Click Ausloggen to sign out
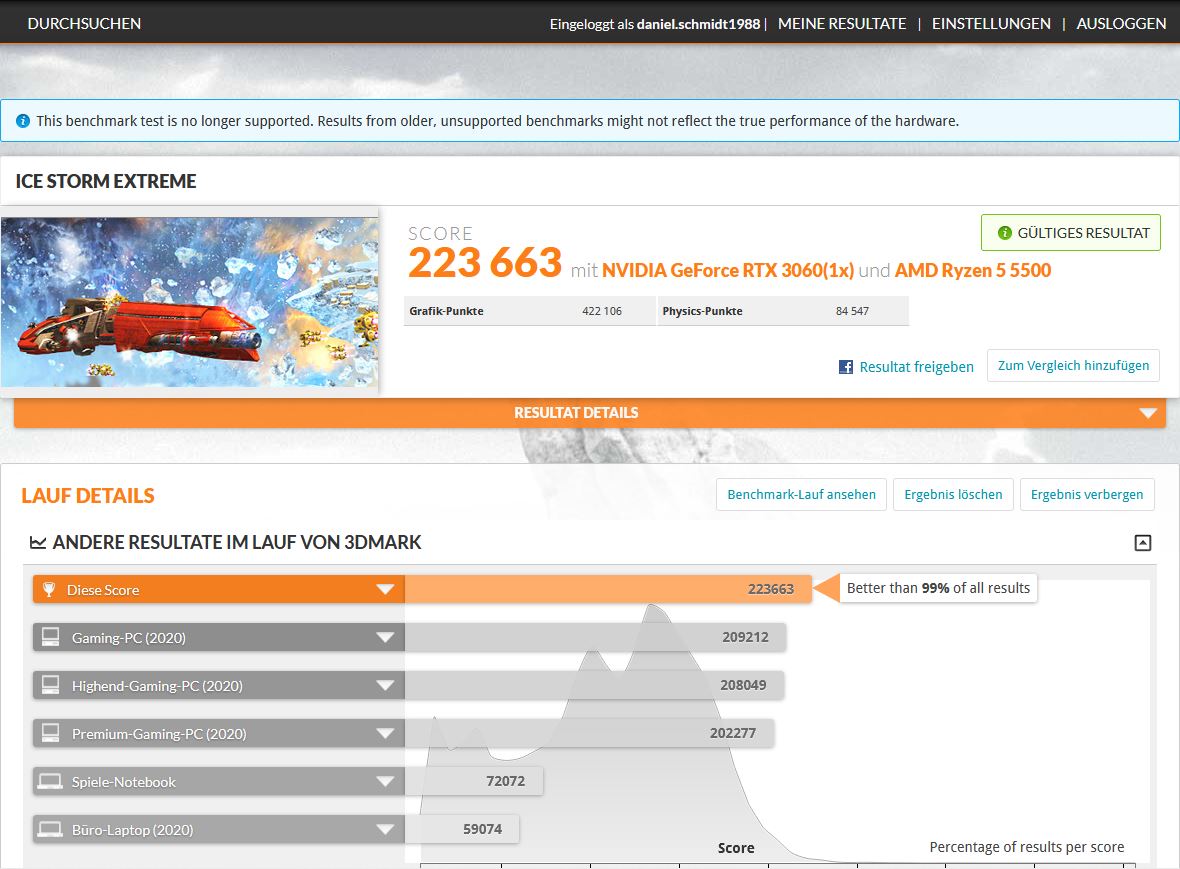1180x869 pixels. (x=1121, y=23)
